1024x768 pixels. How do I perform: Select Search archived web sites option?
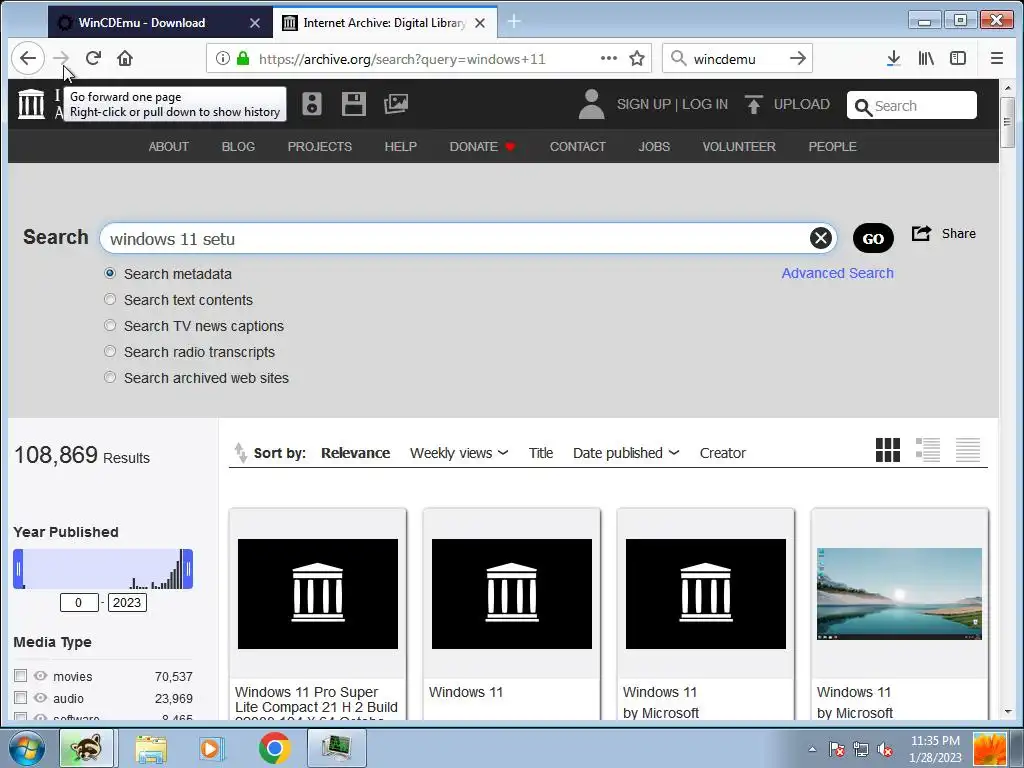coord(110,377)
